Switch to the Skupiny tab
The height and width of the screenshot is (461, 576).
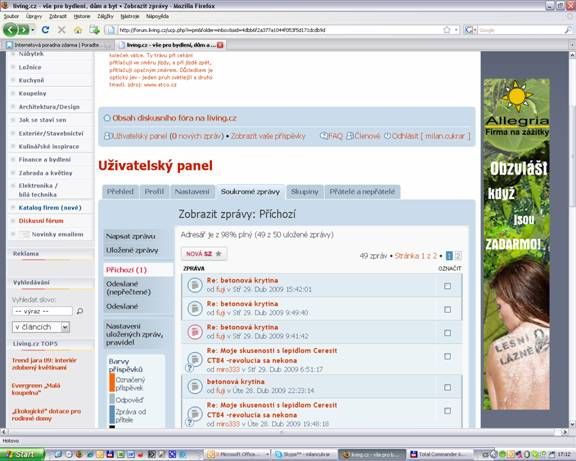pyautogui.click(x=305, y=192)
